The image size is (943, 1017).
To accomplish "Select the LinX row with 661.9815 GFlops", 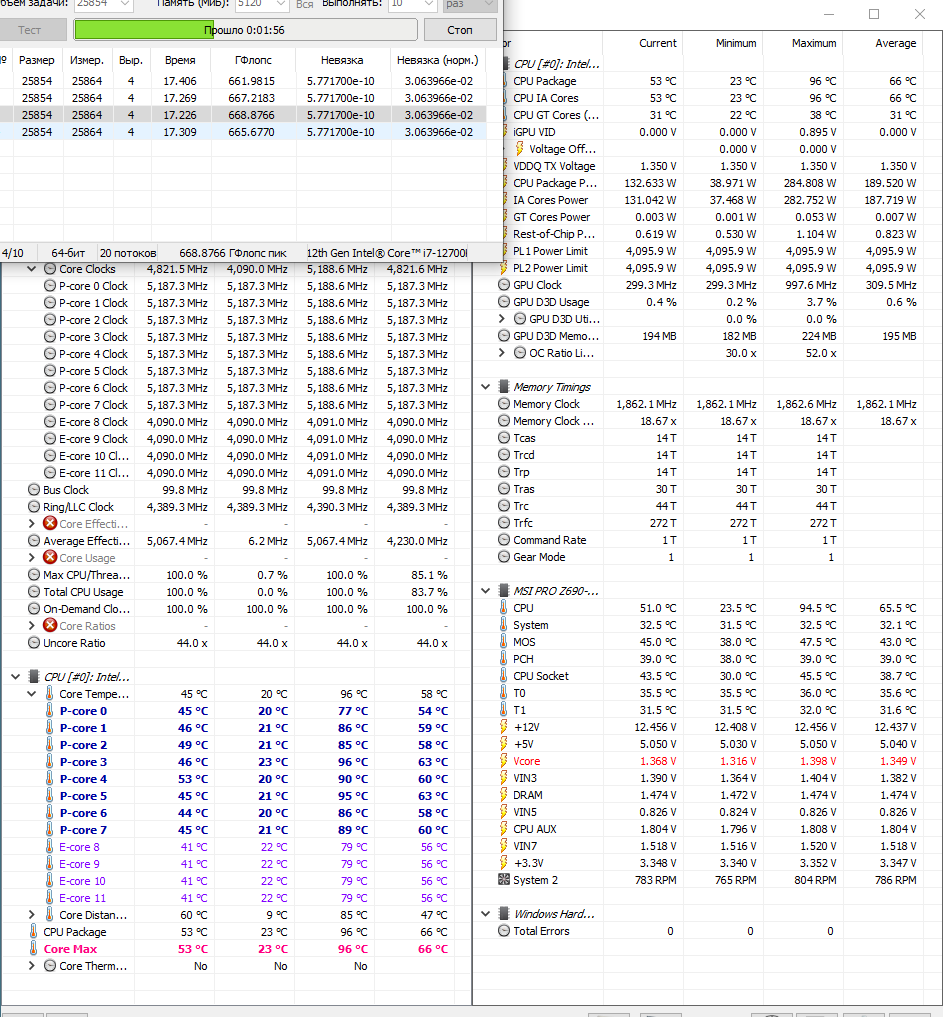I will pos(243,81).
